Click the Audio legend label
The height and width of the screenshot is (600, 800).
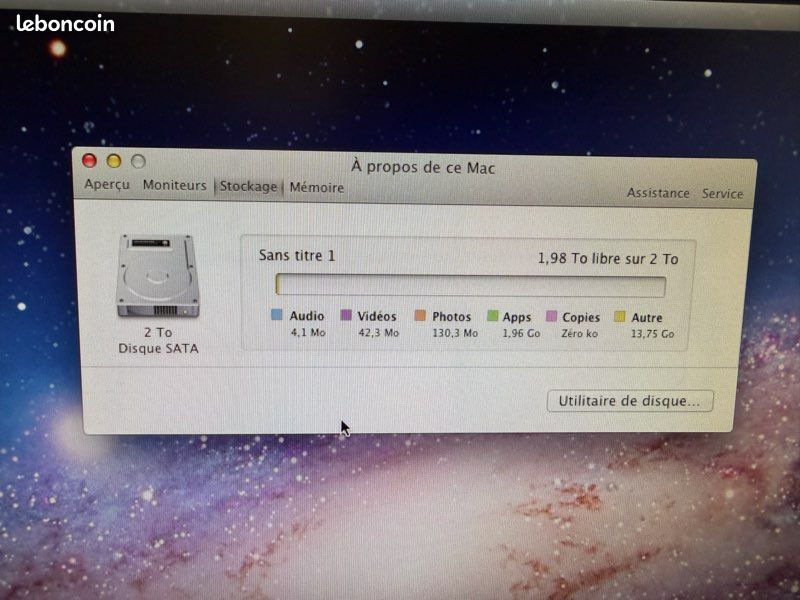tap(307, 316)
